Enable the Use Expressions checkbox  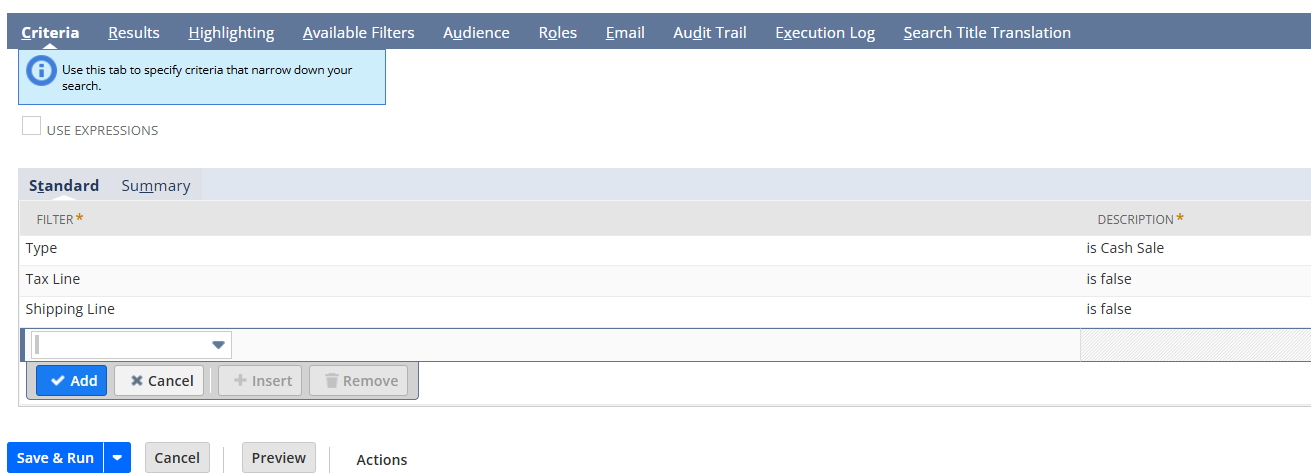[32, 126]
